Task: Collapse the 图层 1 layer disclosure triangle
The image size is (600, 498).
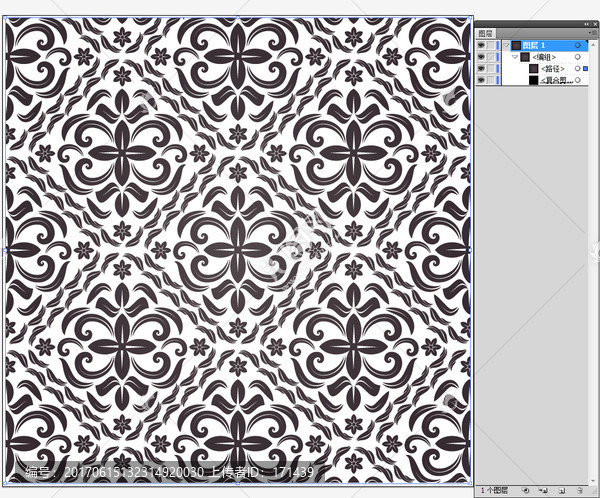Action: (x=507, y=45)
